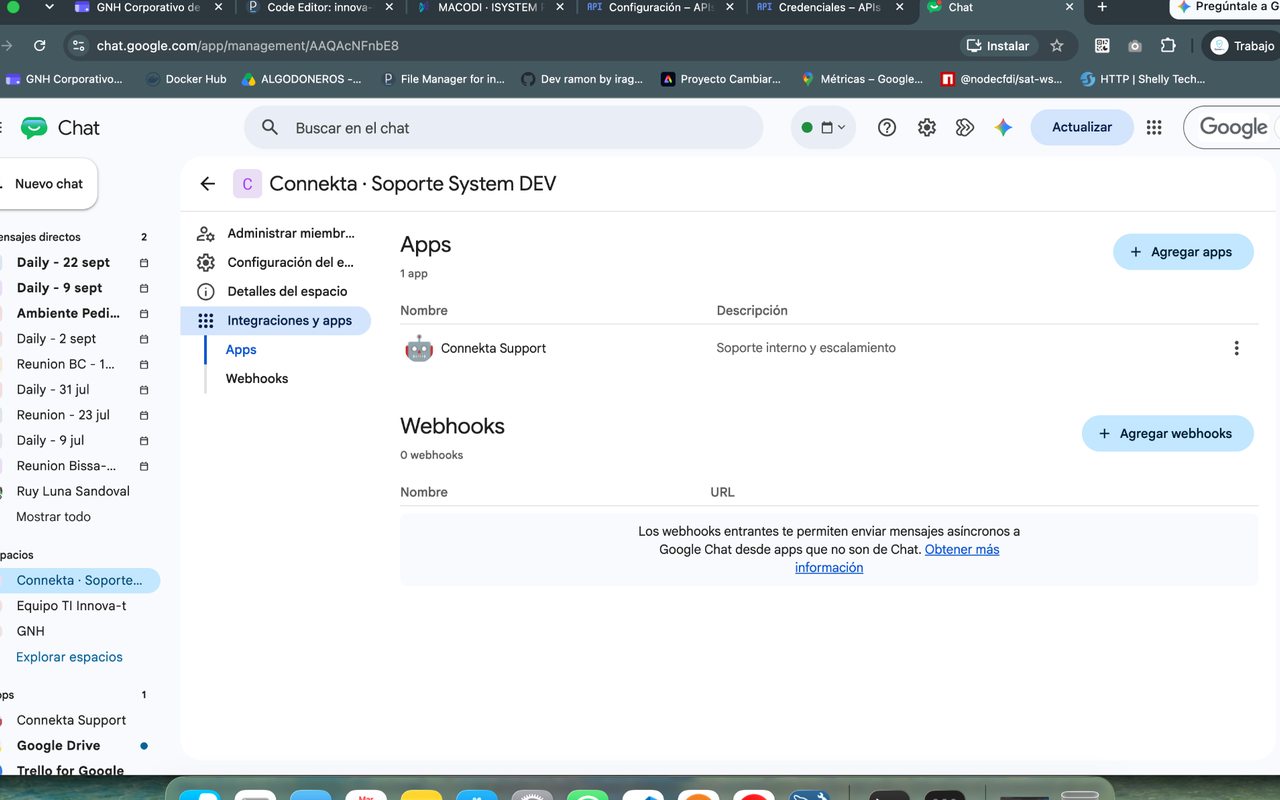Click Nuevo chat button
The width and height of the screenshot is (1280, 800).
(48, 184)
